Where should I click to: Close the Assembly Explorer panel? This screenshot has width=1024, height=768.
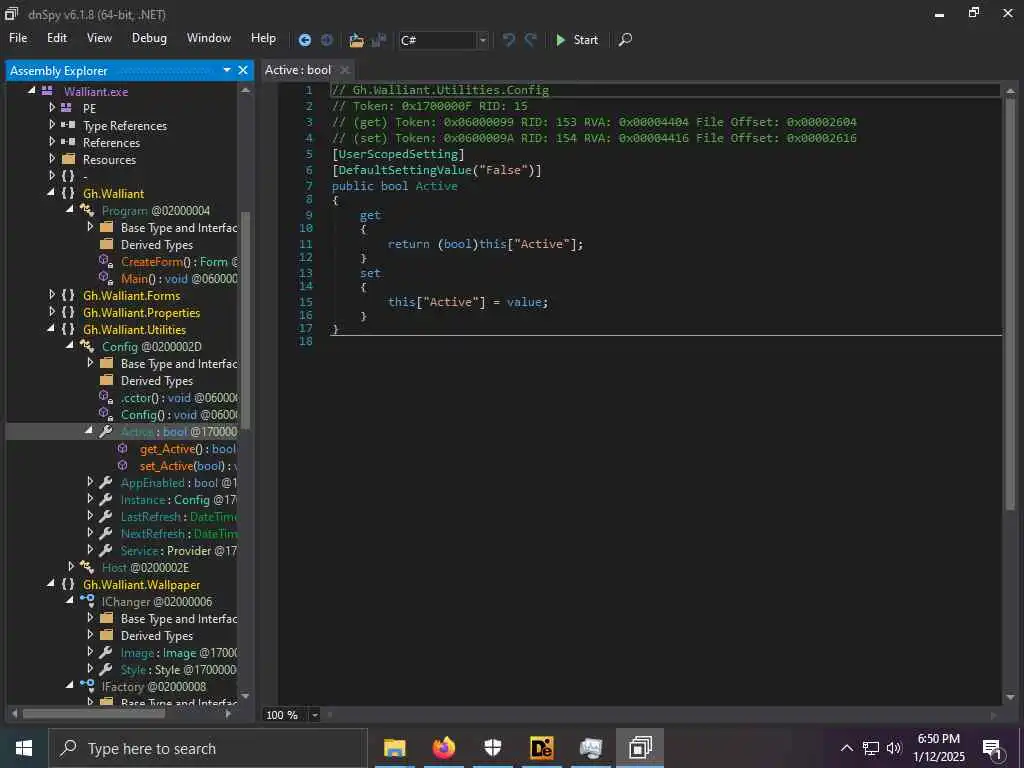click(243, 70)
